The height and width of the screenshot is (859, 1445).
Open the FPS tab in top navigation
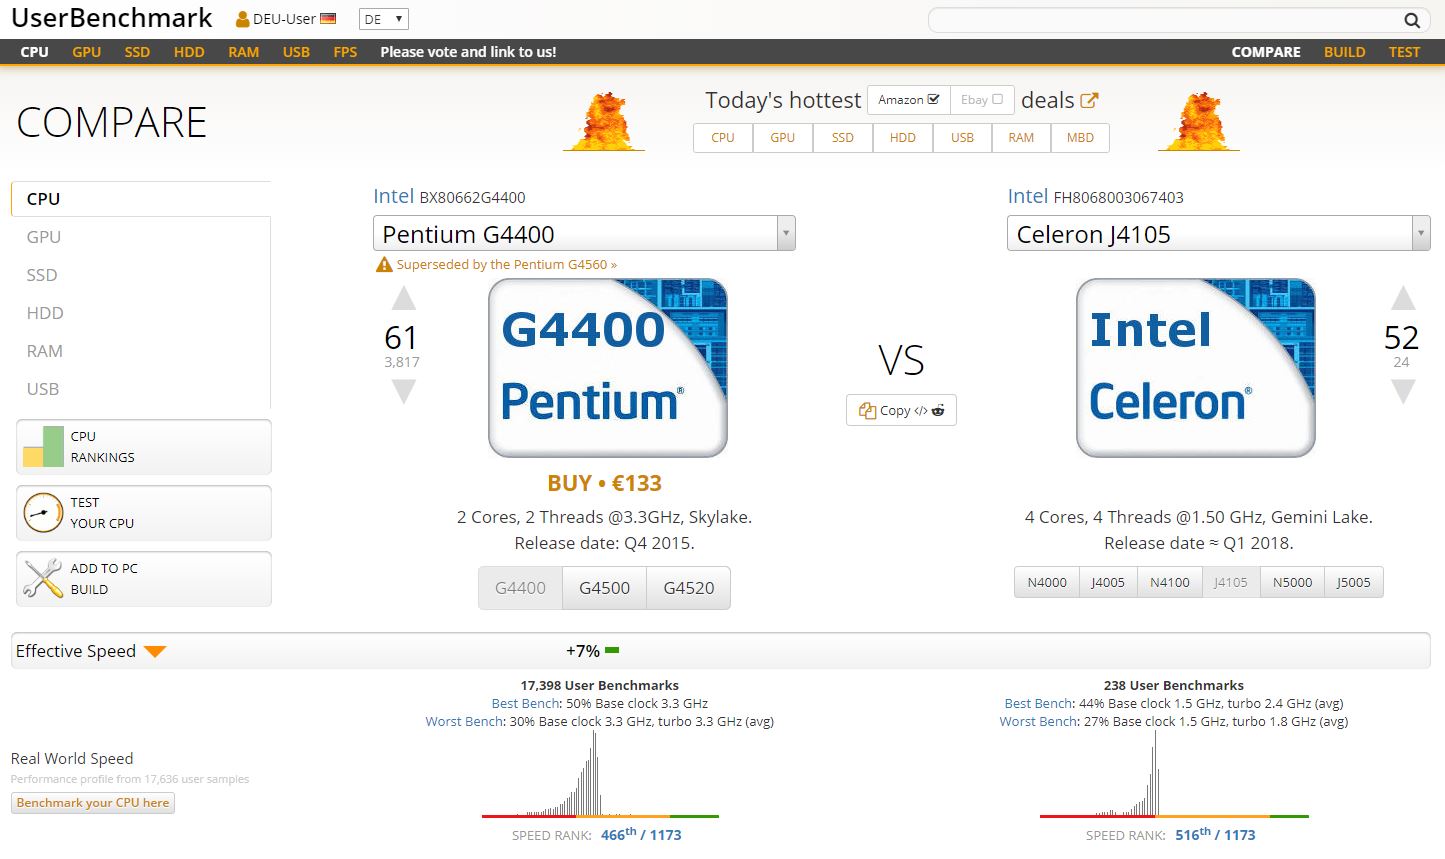point(345,52)
